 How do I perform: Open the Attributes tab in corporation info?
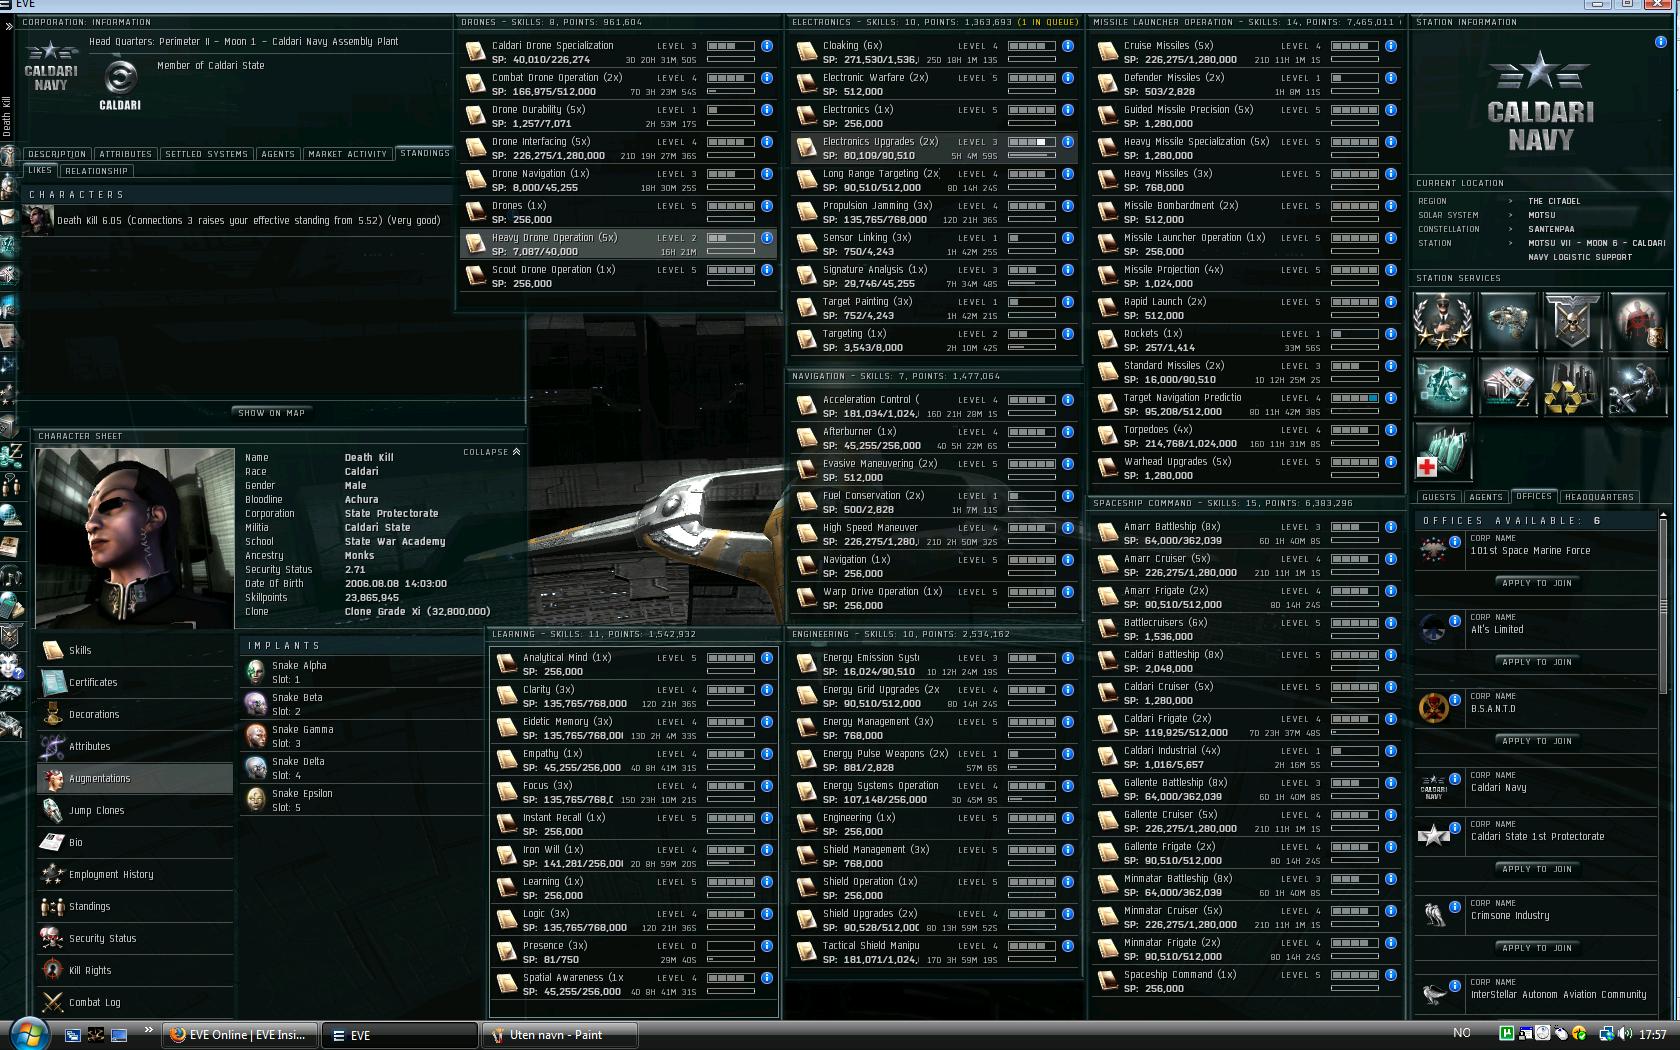coord(126,154)
